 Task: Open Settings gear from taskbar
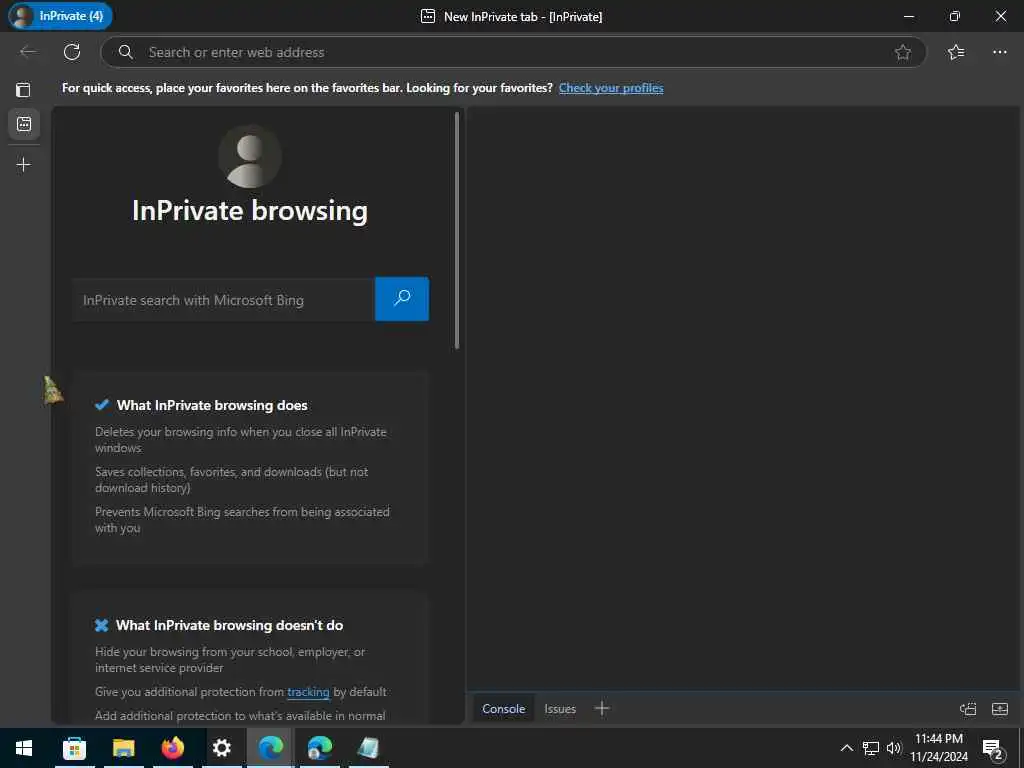[222, 748]
